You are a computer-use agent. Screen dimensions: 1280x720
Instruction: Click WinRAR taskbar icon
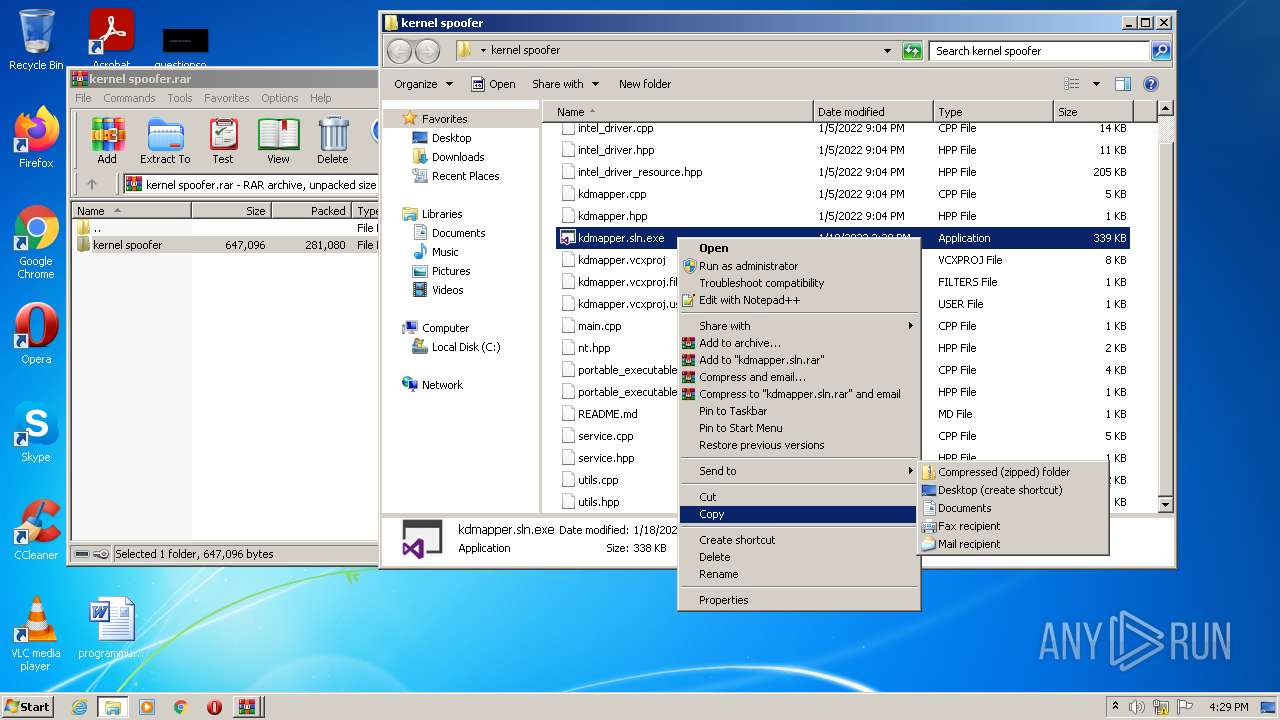coord(247,707)
